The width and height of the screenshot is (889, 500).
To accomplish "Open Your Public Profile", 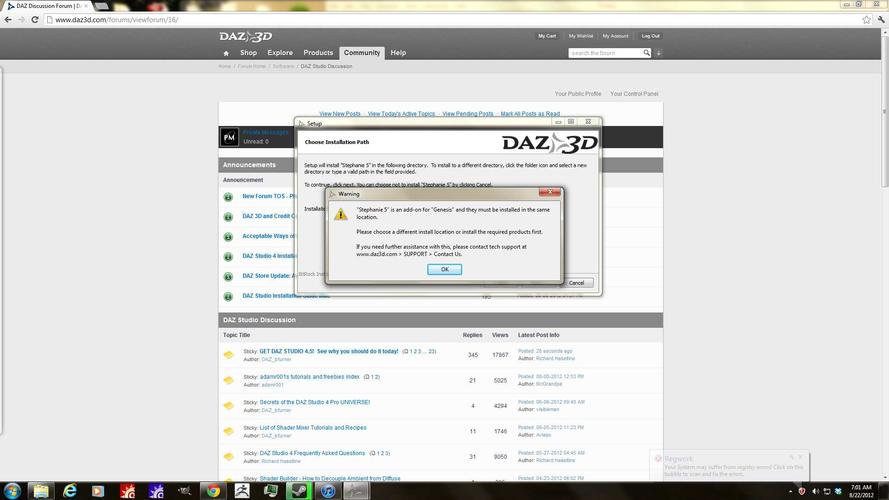I will (578, 94).
